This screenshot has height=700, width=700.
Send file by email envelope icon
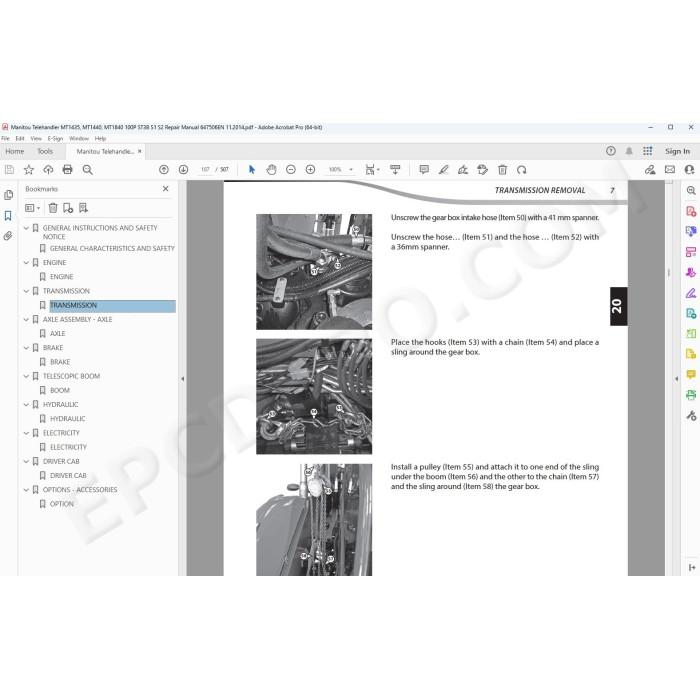pyautogui.click(x=670, y=170)
